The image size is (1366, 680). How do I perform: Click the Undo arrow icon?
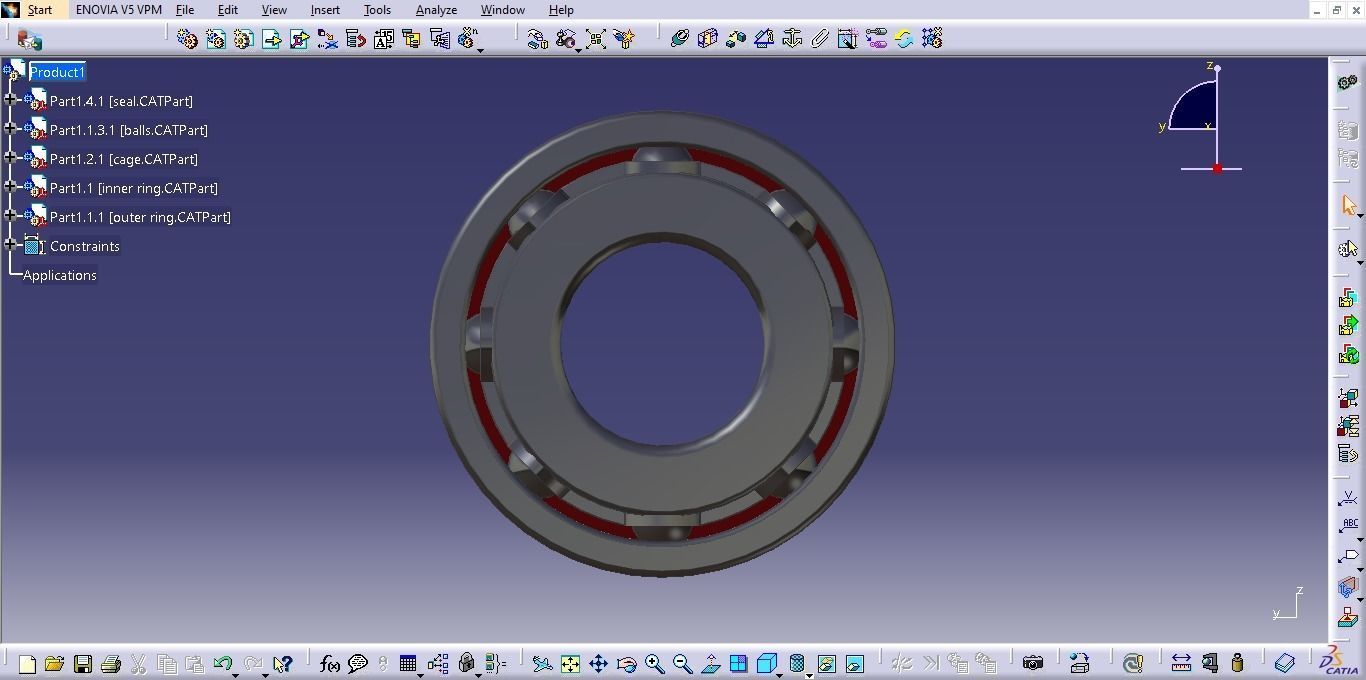222,663
